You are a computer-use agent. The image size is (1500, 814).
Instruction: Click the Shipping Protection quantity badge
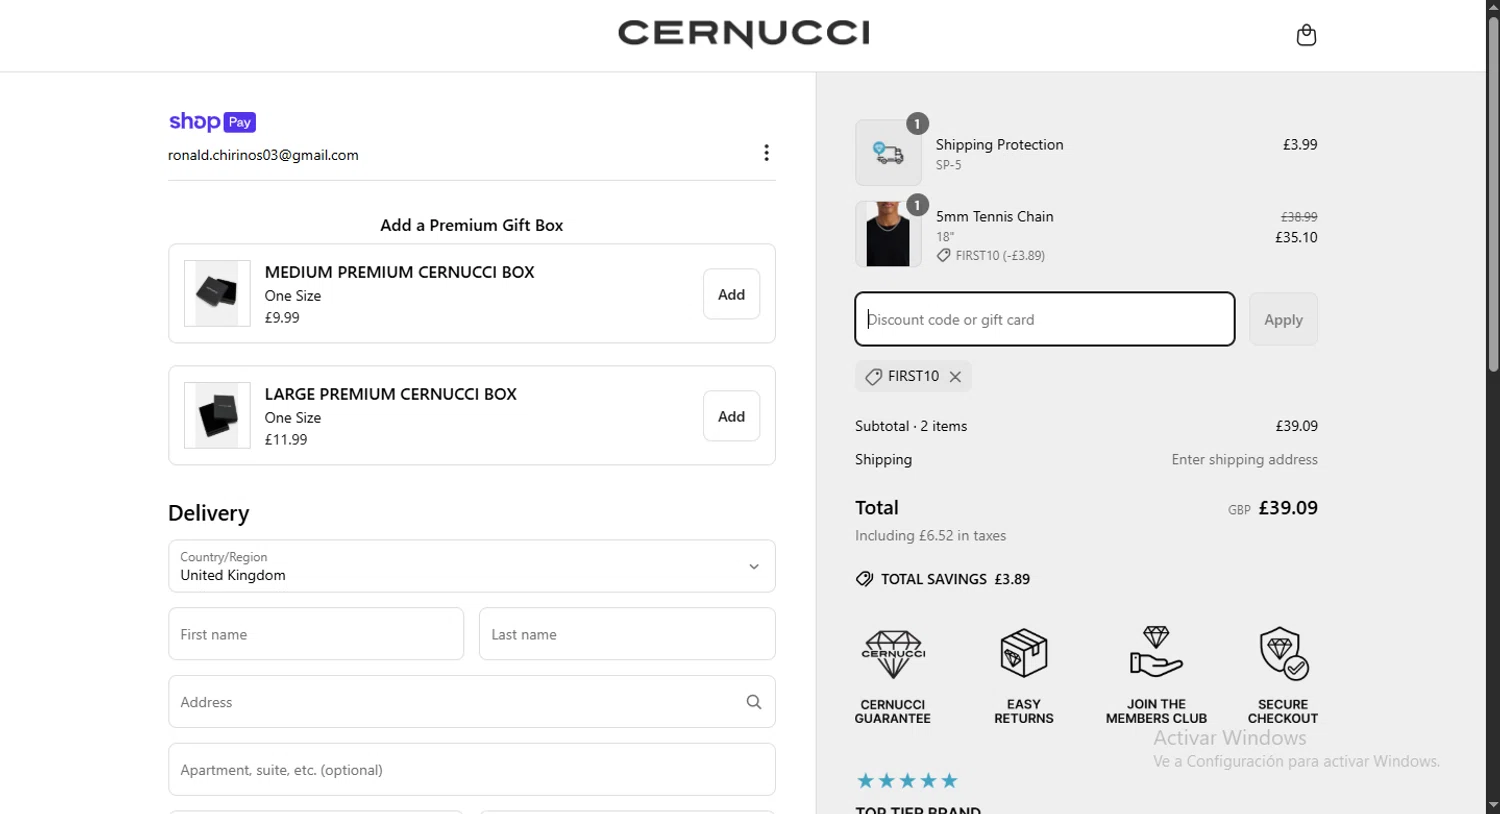coord(917,124)
